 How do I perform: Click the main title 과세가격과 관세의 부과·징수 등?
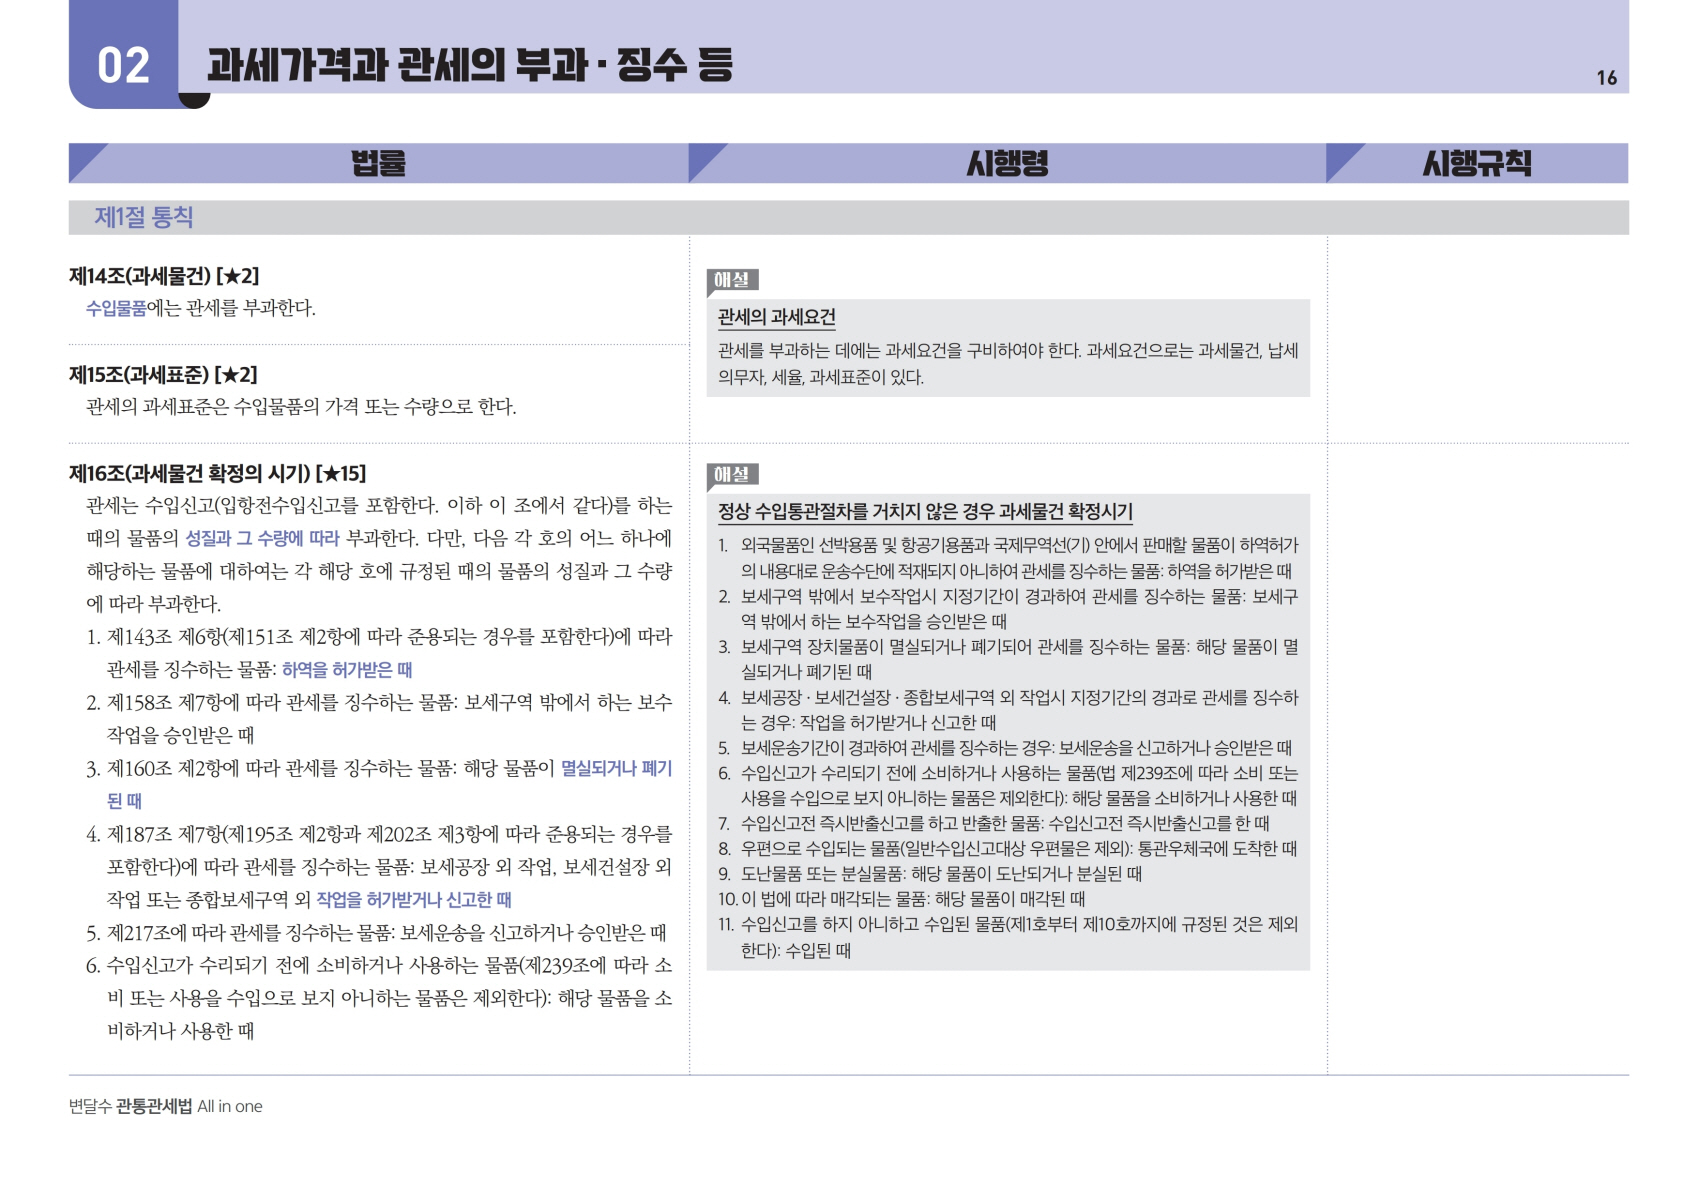[x=470, y=65]
